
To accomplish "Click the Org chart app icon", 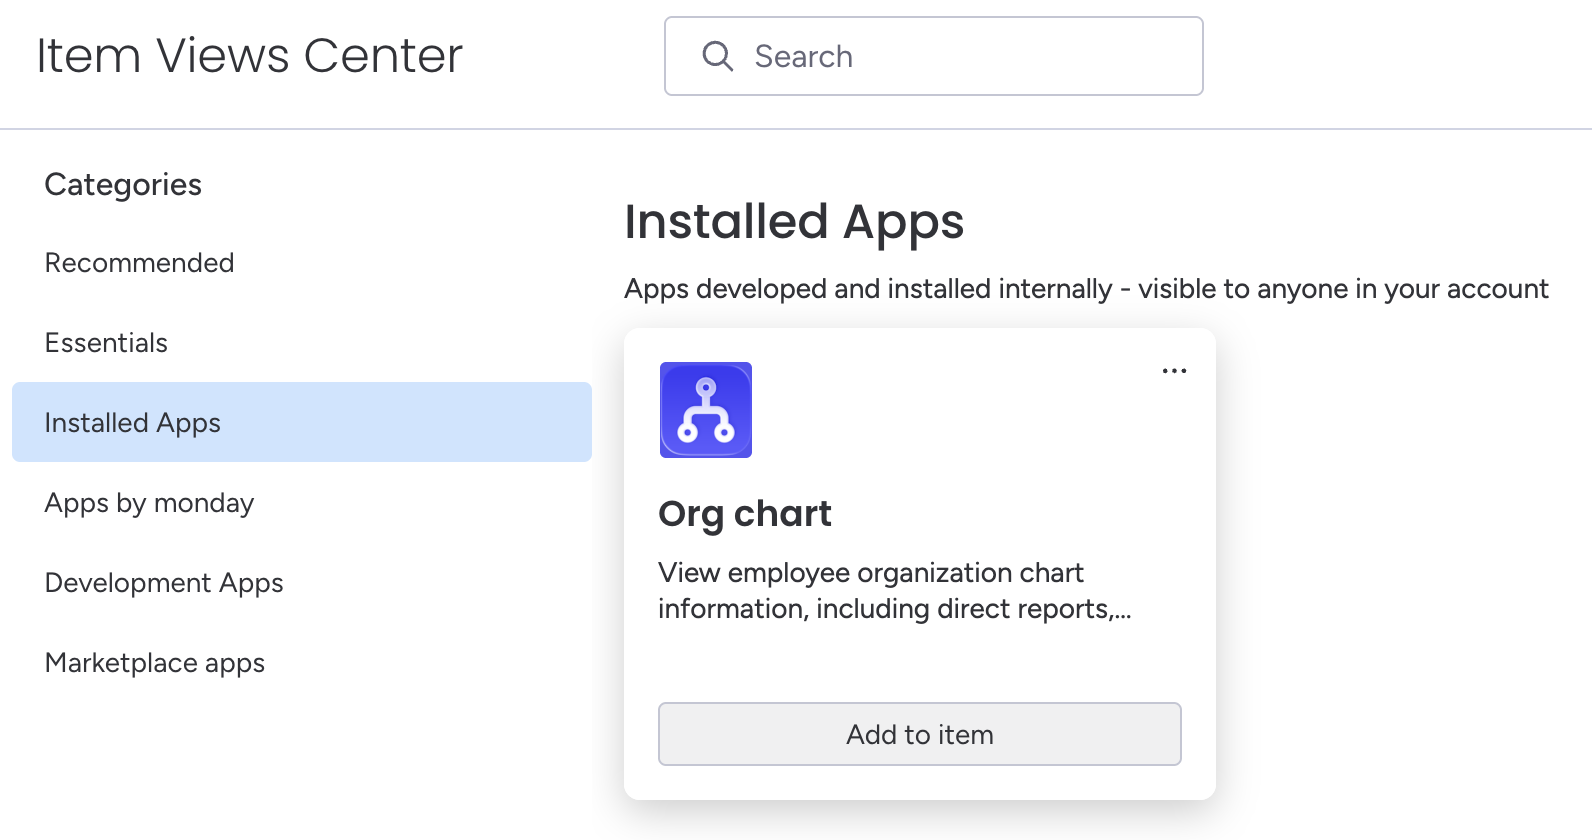I will click(x=705, y=410).
